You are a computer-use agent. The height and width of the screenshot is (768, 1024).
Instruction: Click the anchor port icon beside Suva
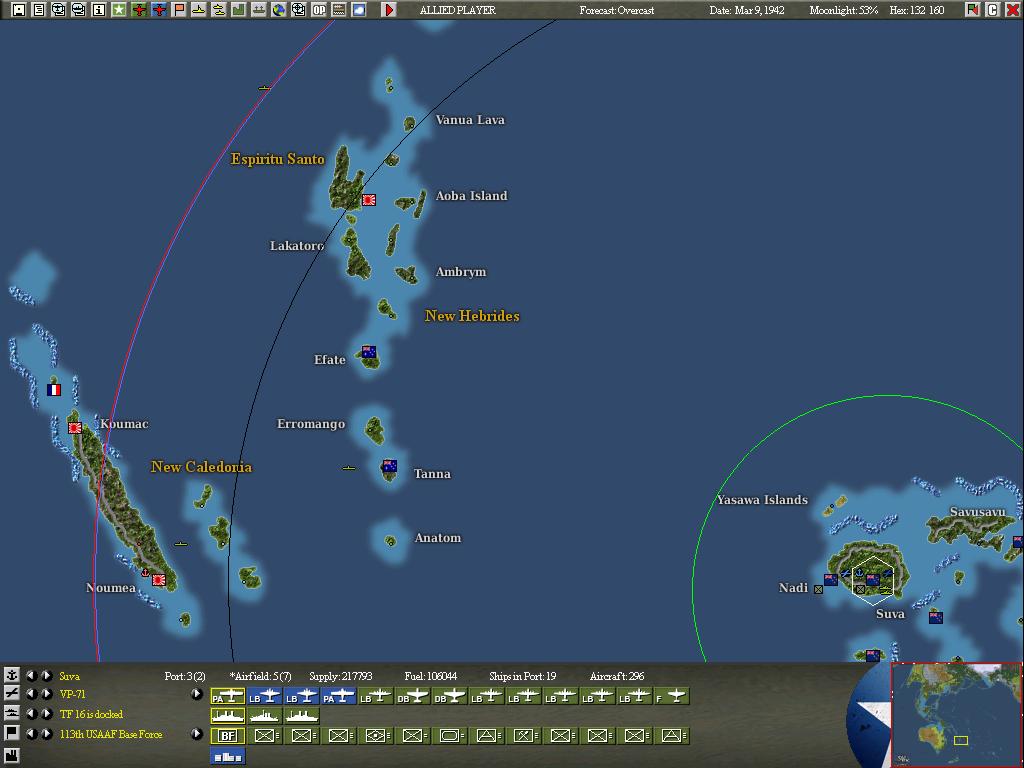(x=11, y=675)
